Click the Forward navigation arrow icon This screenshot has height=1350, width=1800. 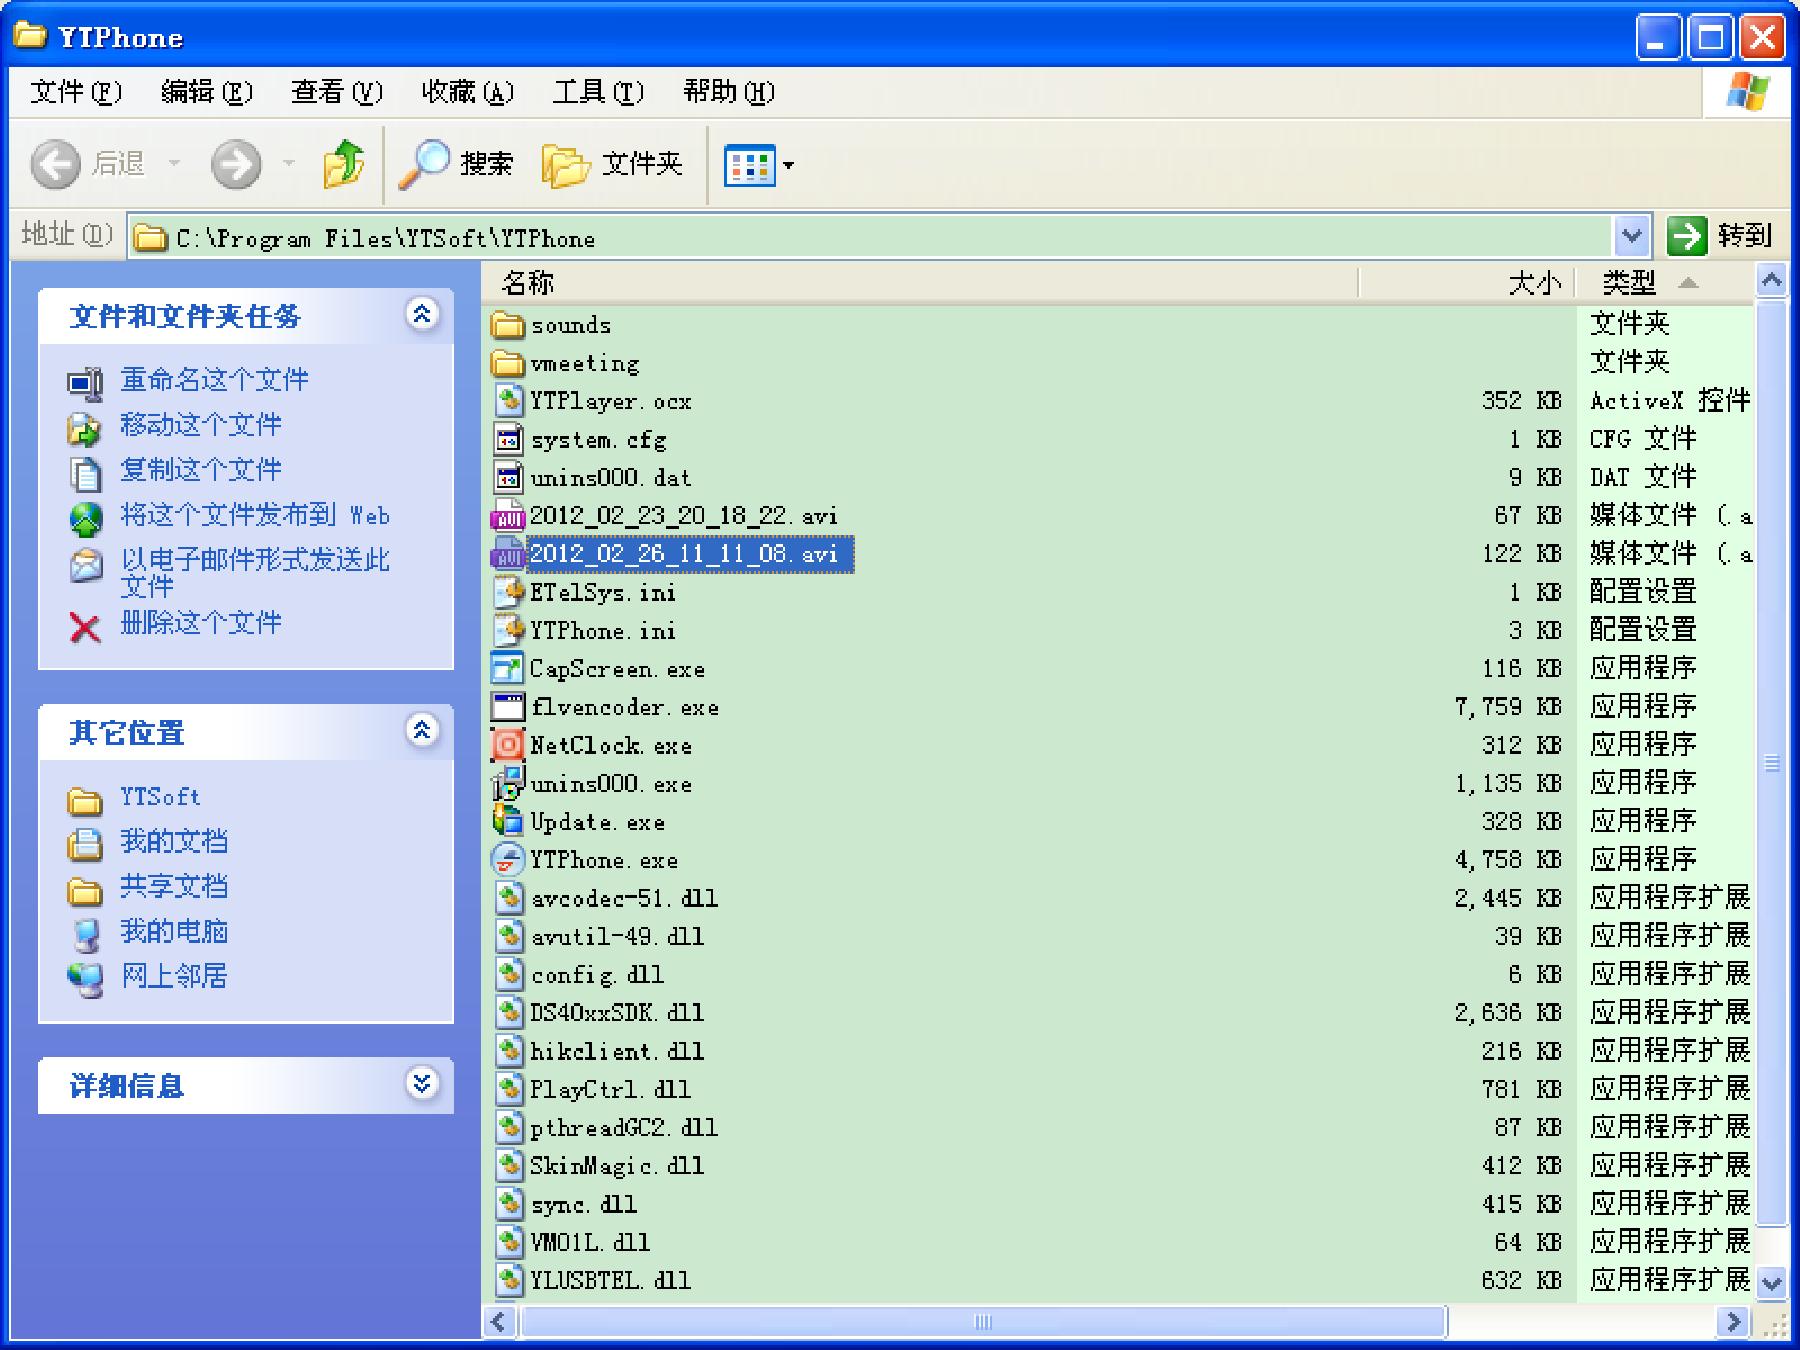click(236, 164)
